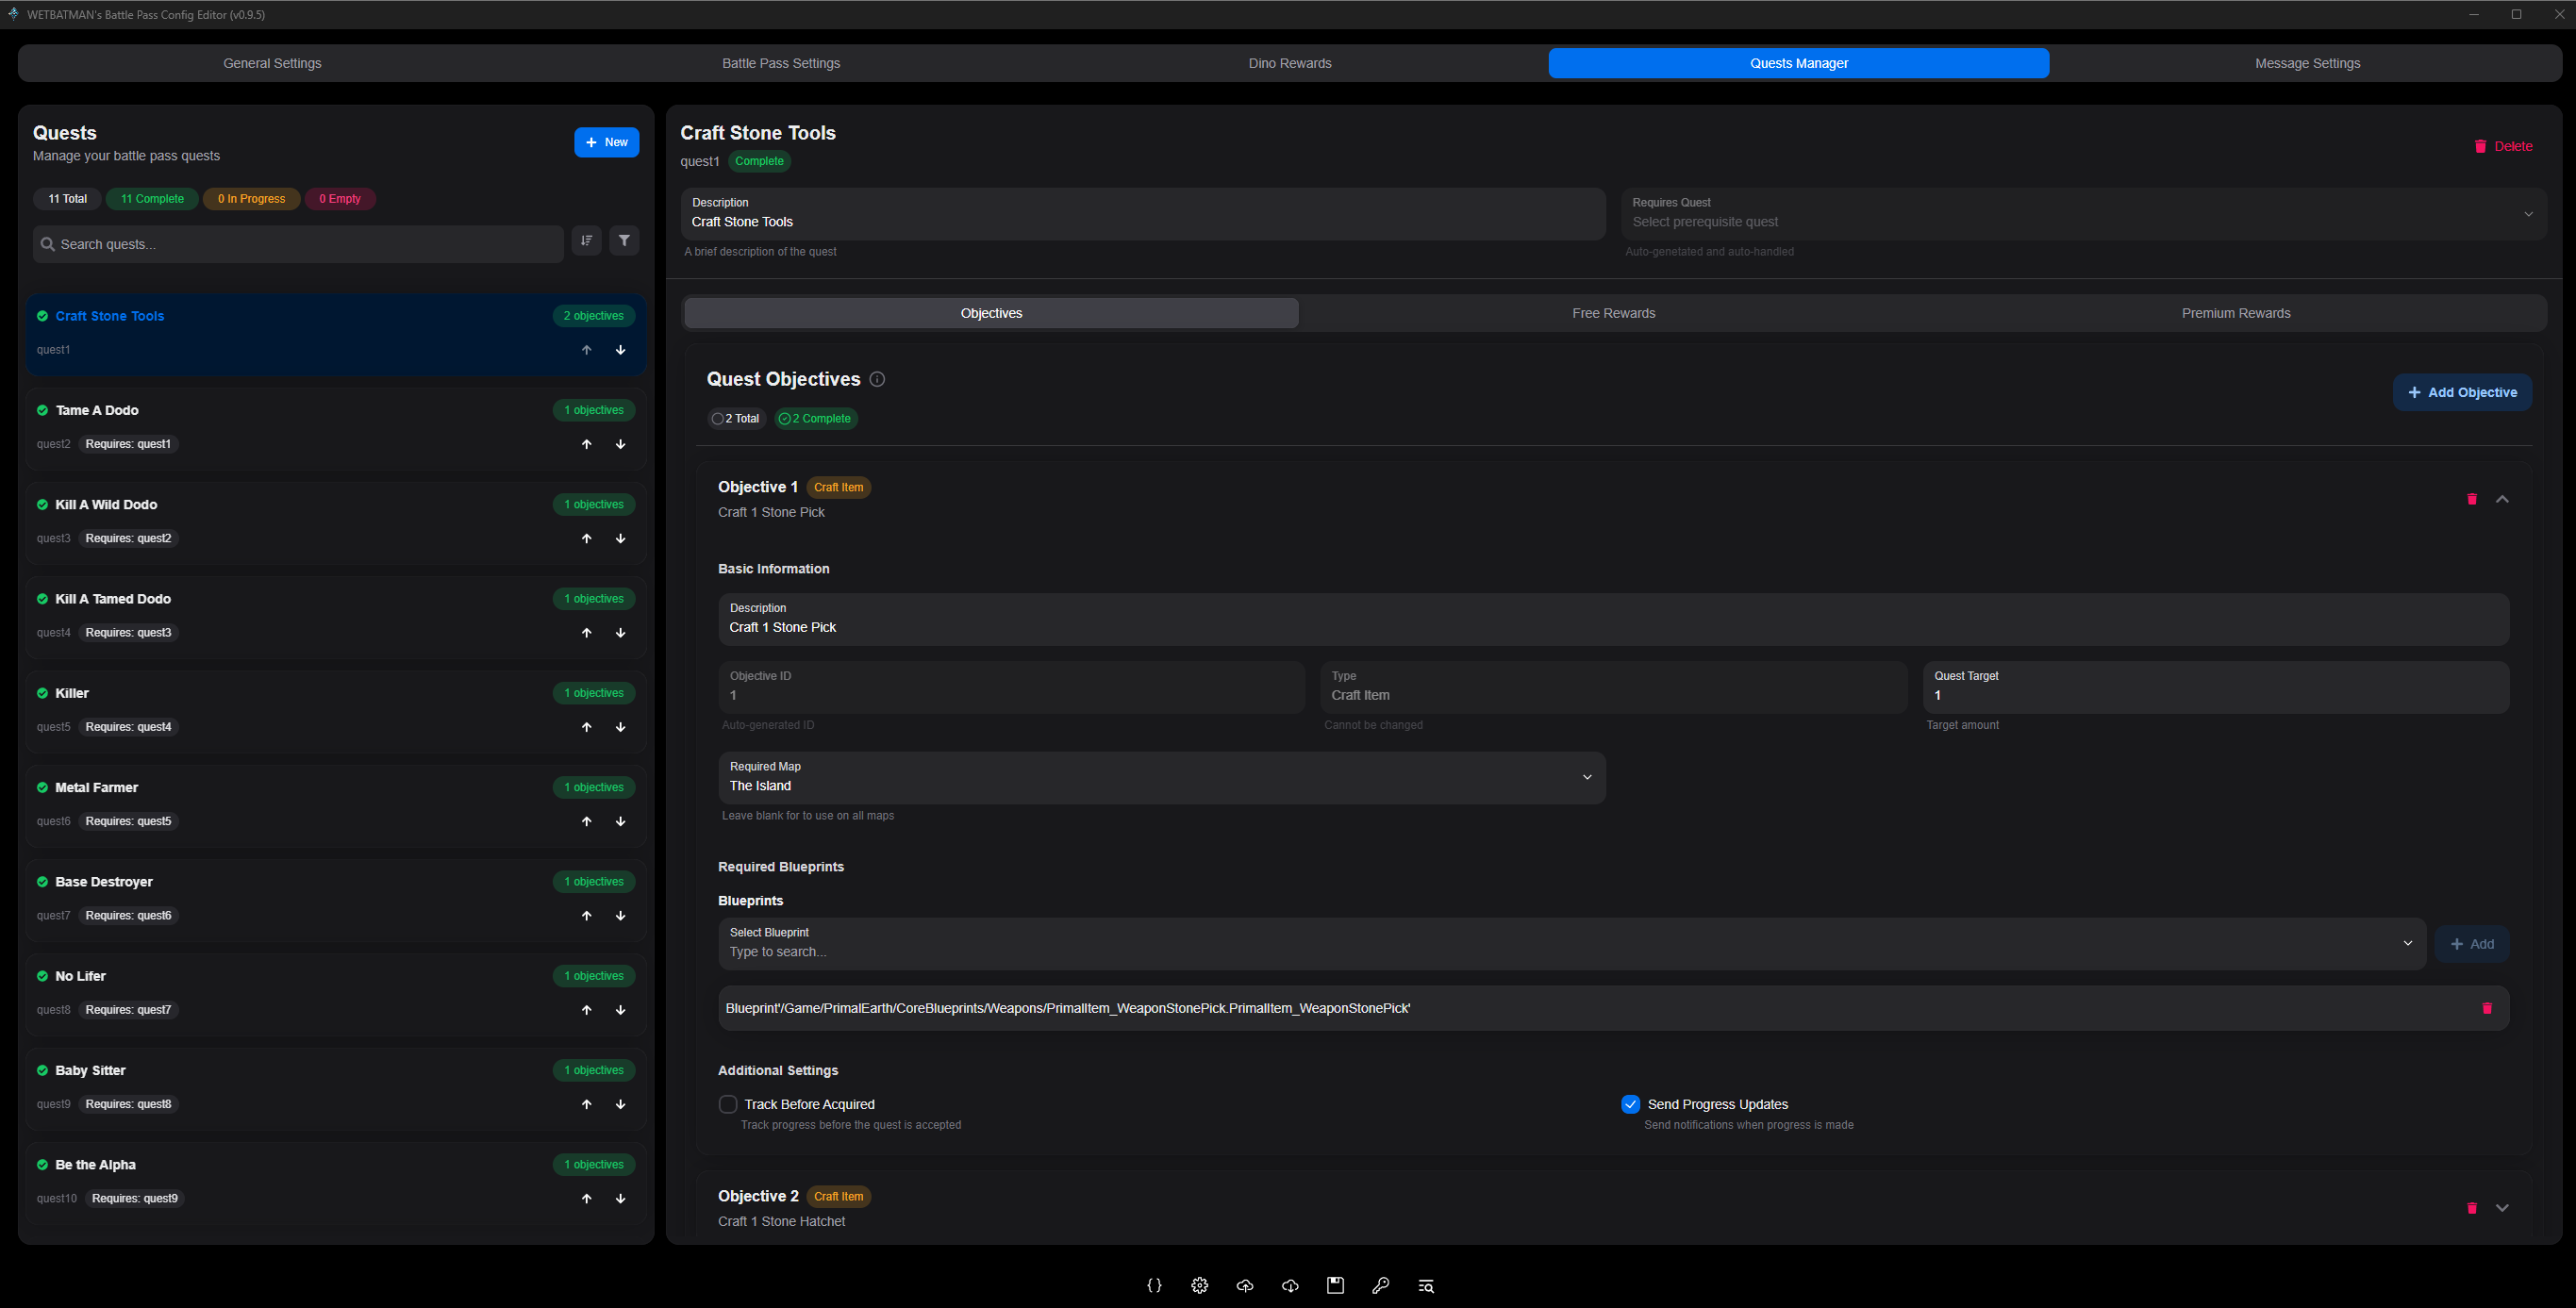Move Kill A Wild Dodo quest up

coord(587,538)
